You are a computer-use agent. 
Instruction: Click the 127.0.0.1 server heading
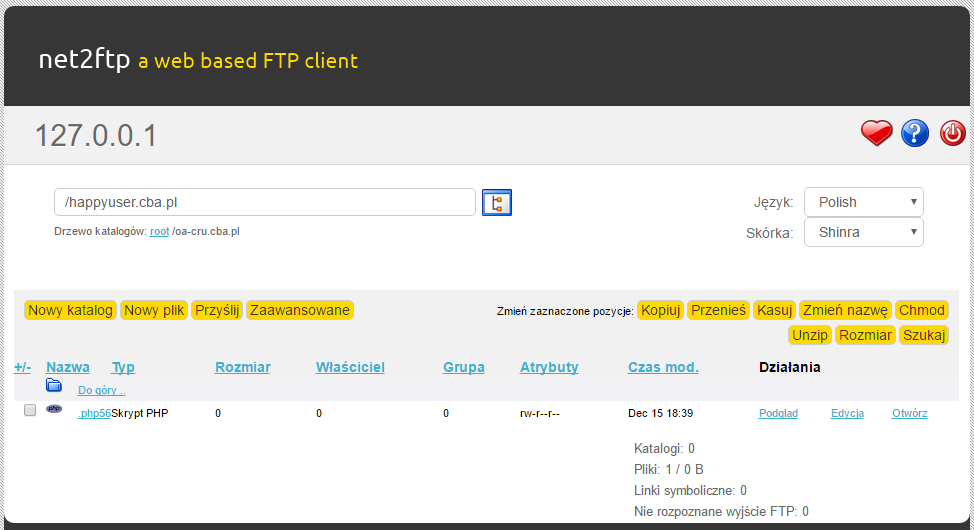pyautogui.click(x=96, y=135)
